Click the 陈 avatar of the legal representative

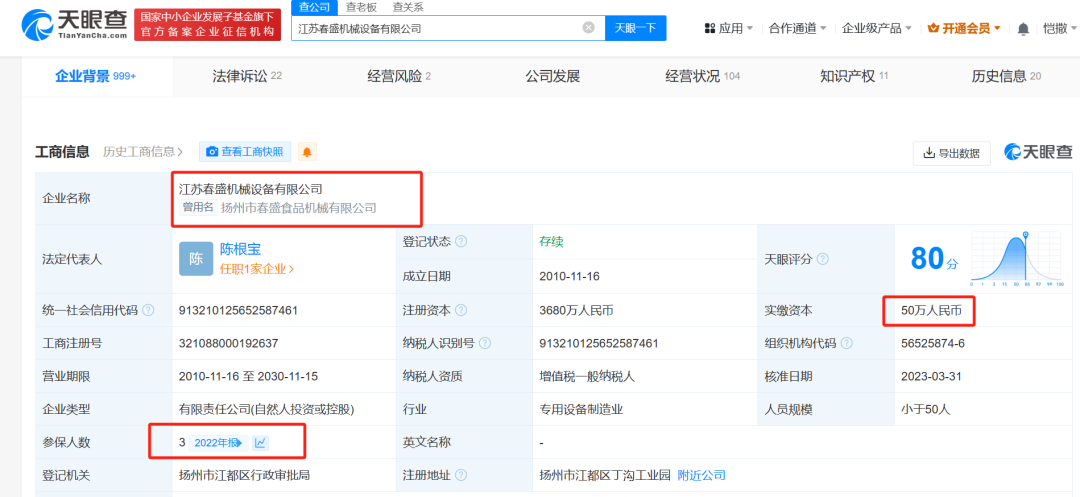[x=196, y=259]
